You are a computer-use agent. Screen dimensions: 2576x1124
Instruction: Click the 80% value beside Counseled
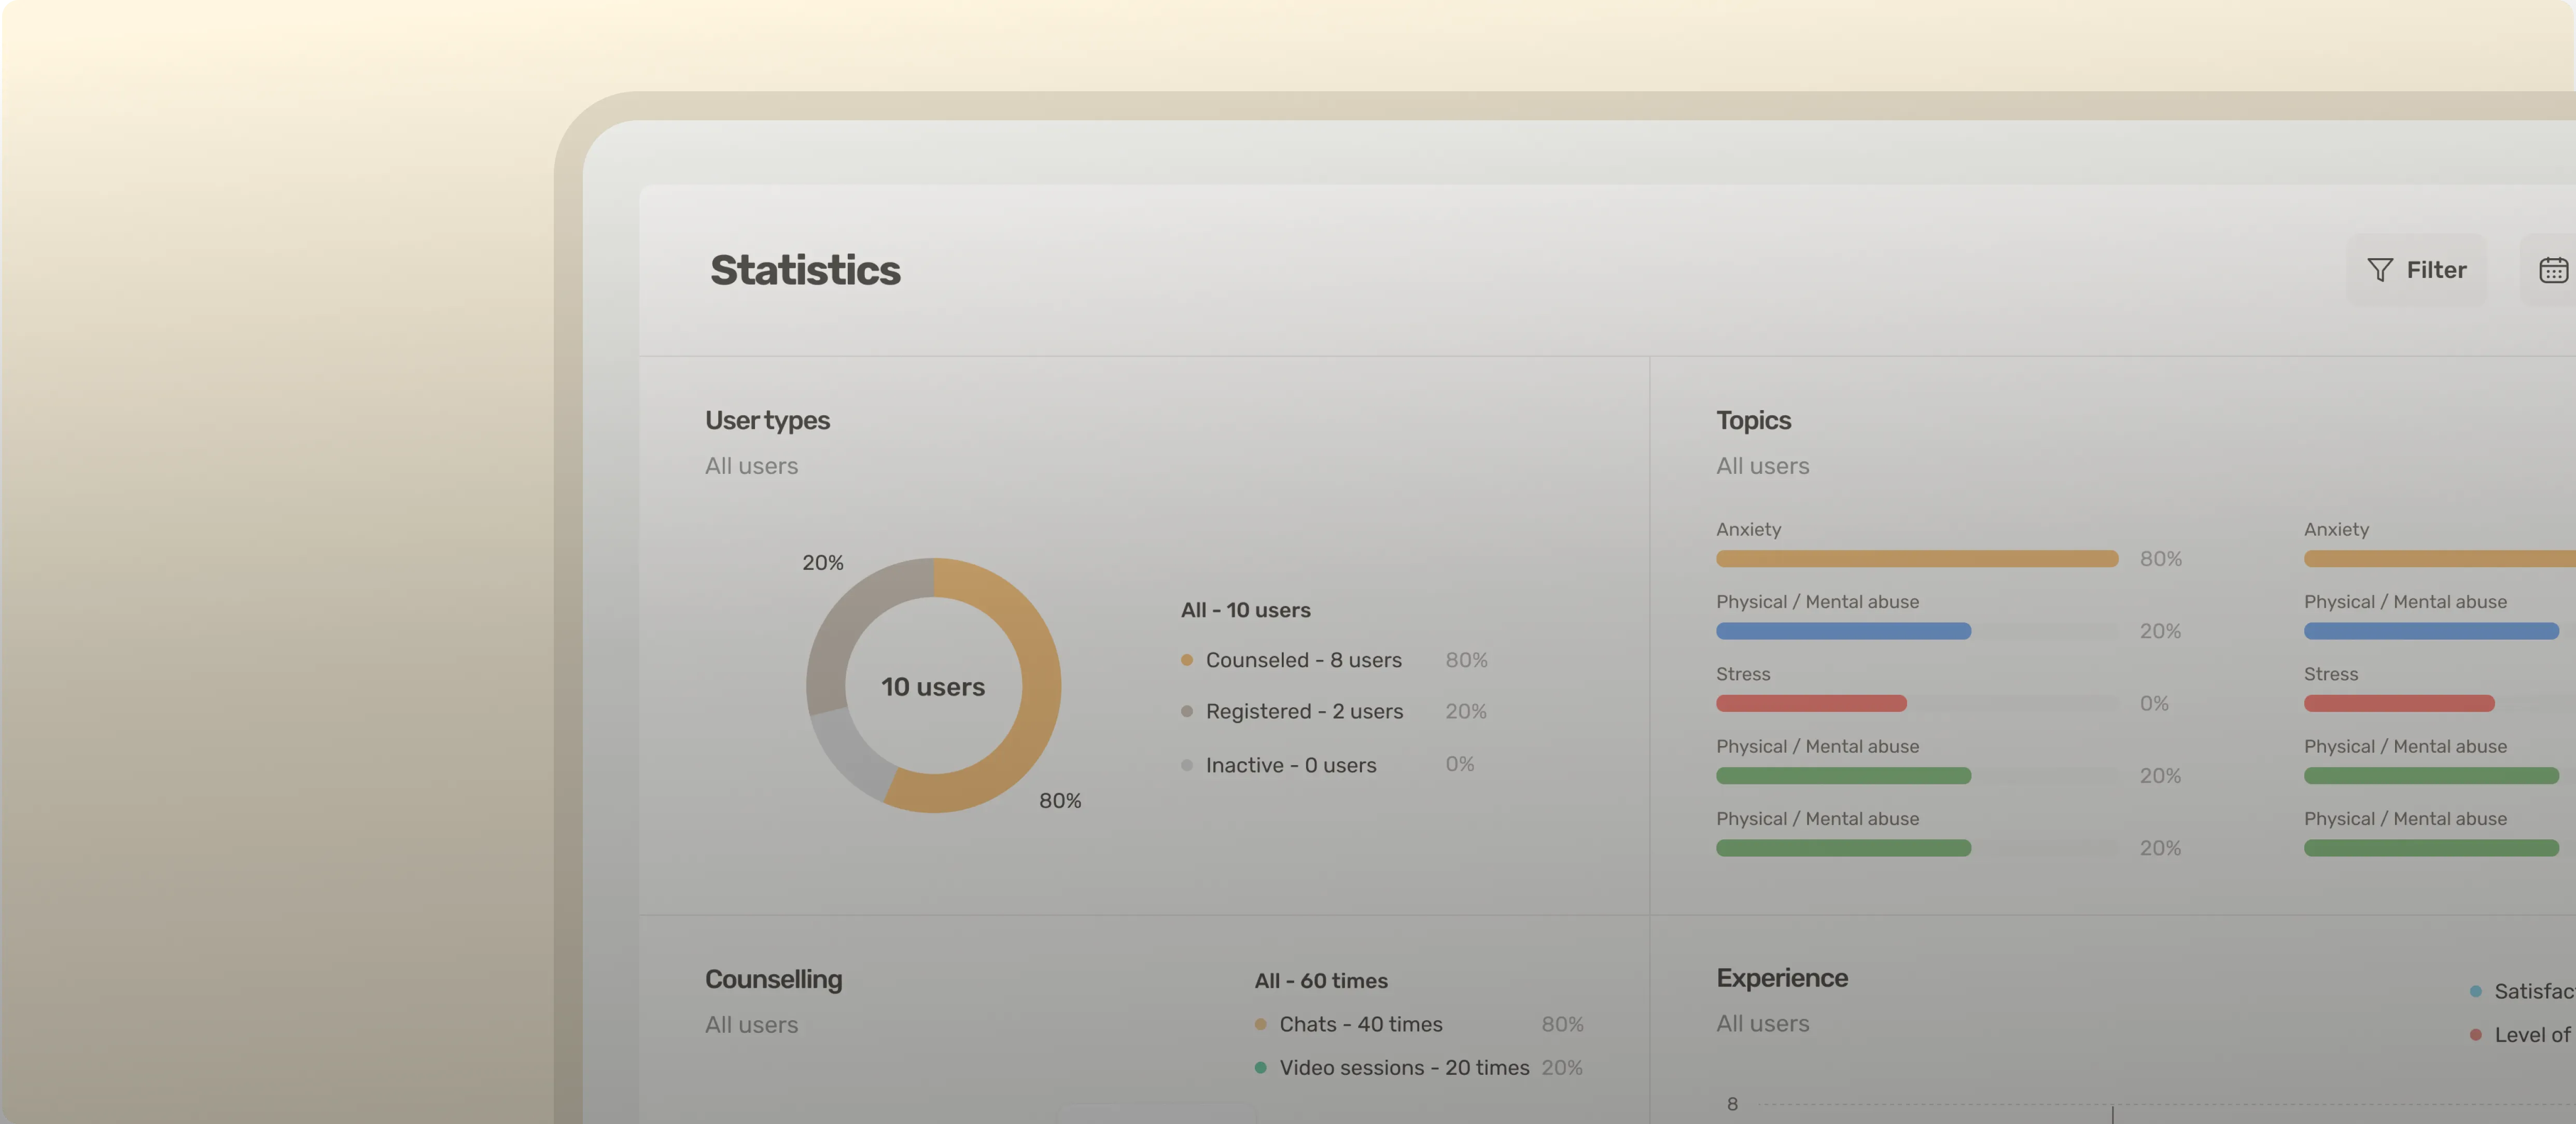click(x=1466, y=660)
